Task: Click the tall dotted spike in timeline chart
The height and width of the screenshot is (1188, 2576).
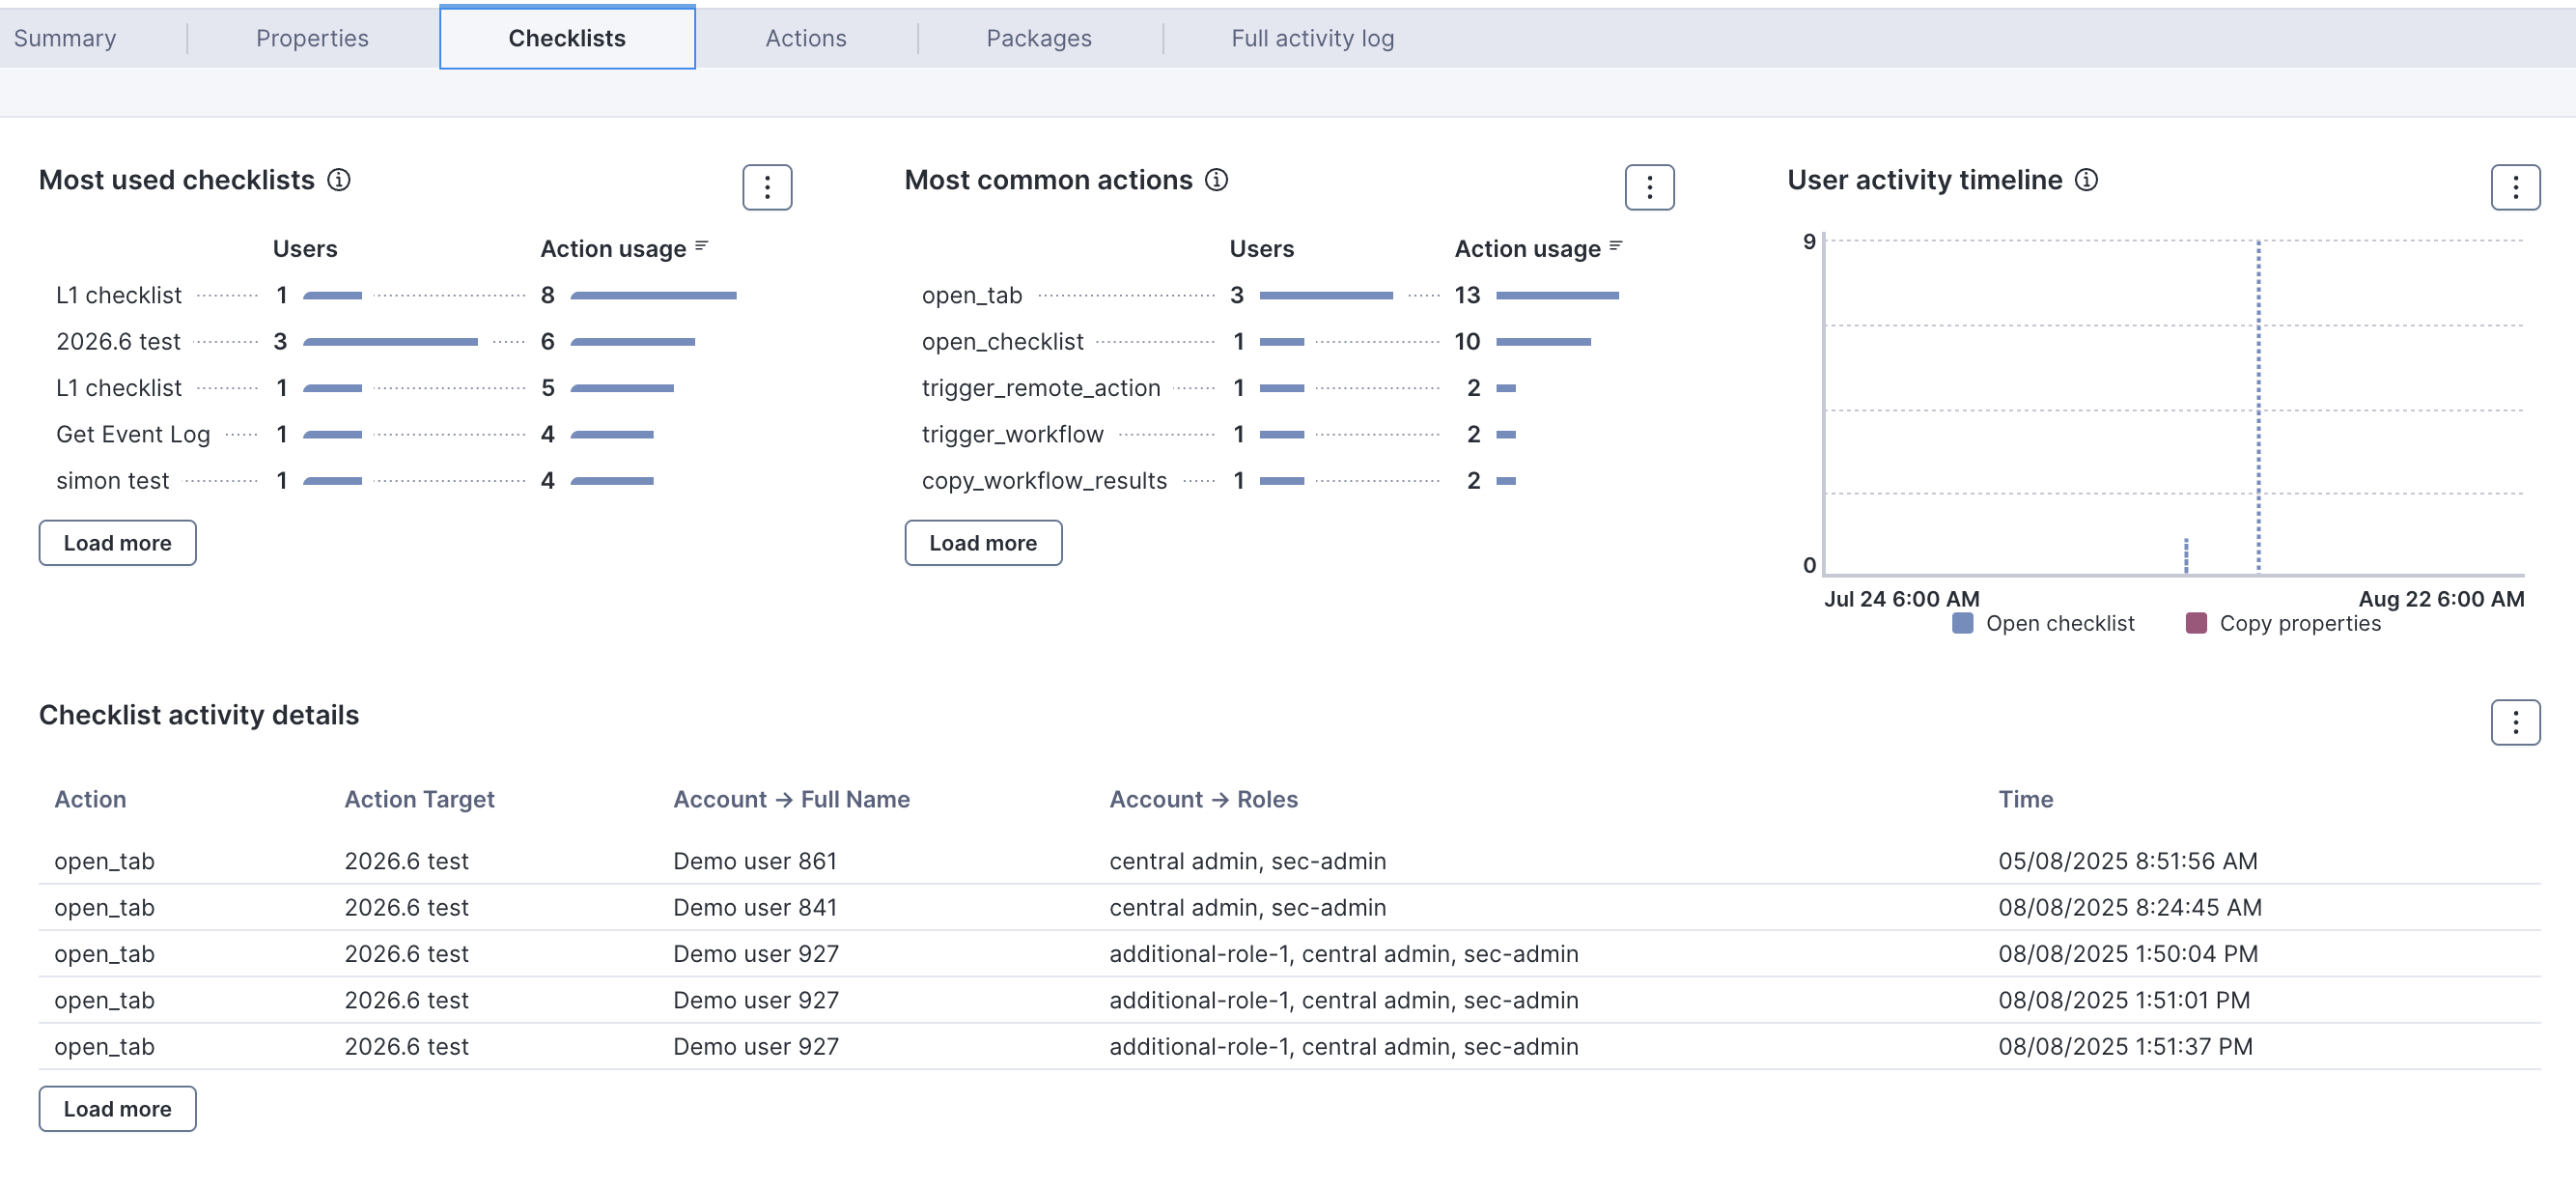Action: [2258, 400]
